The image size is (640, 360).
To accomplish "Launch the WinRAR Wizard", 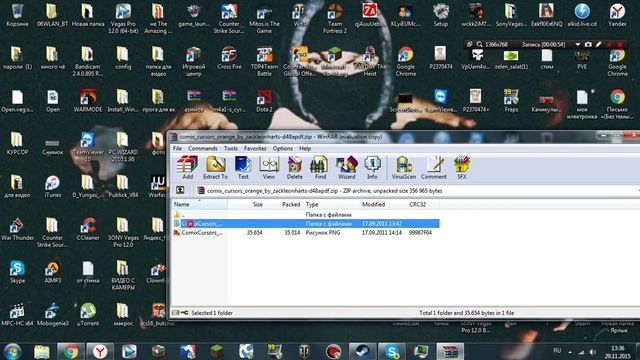I will point(346,167).
